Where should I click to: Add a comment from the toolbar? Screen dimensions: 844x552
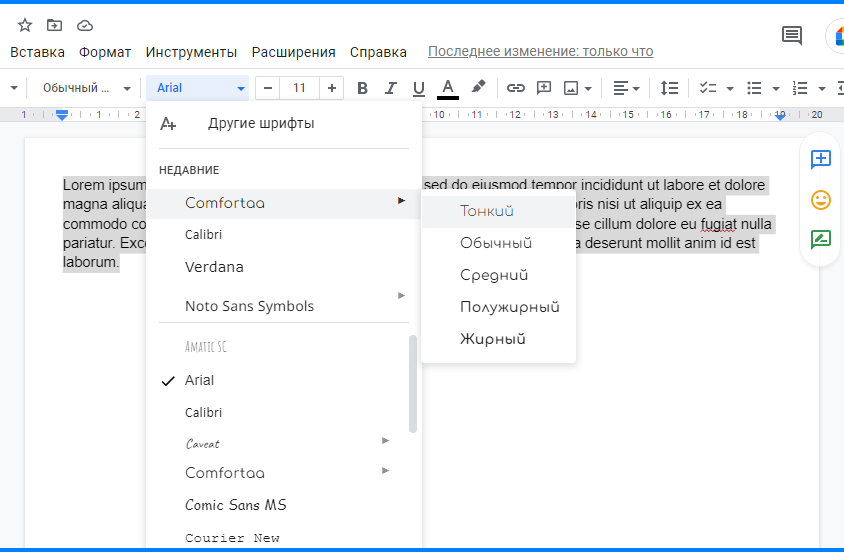[x=544, y=88]
